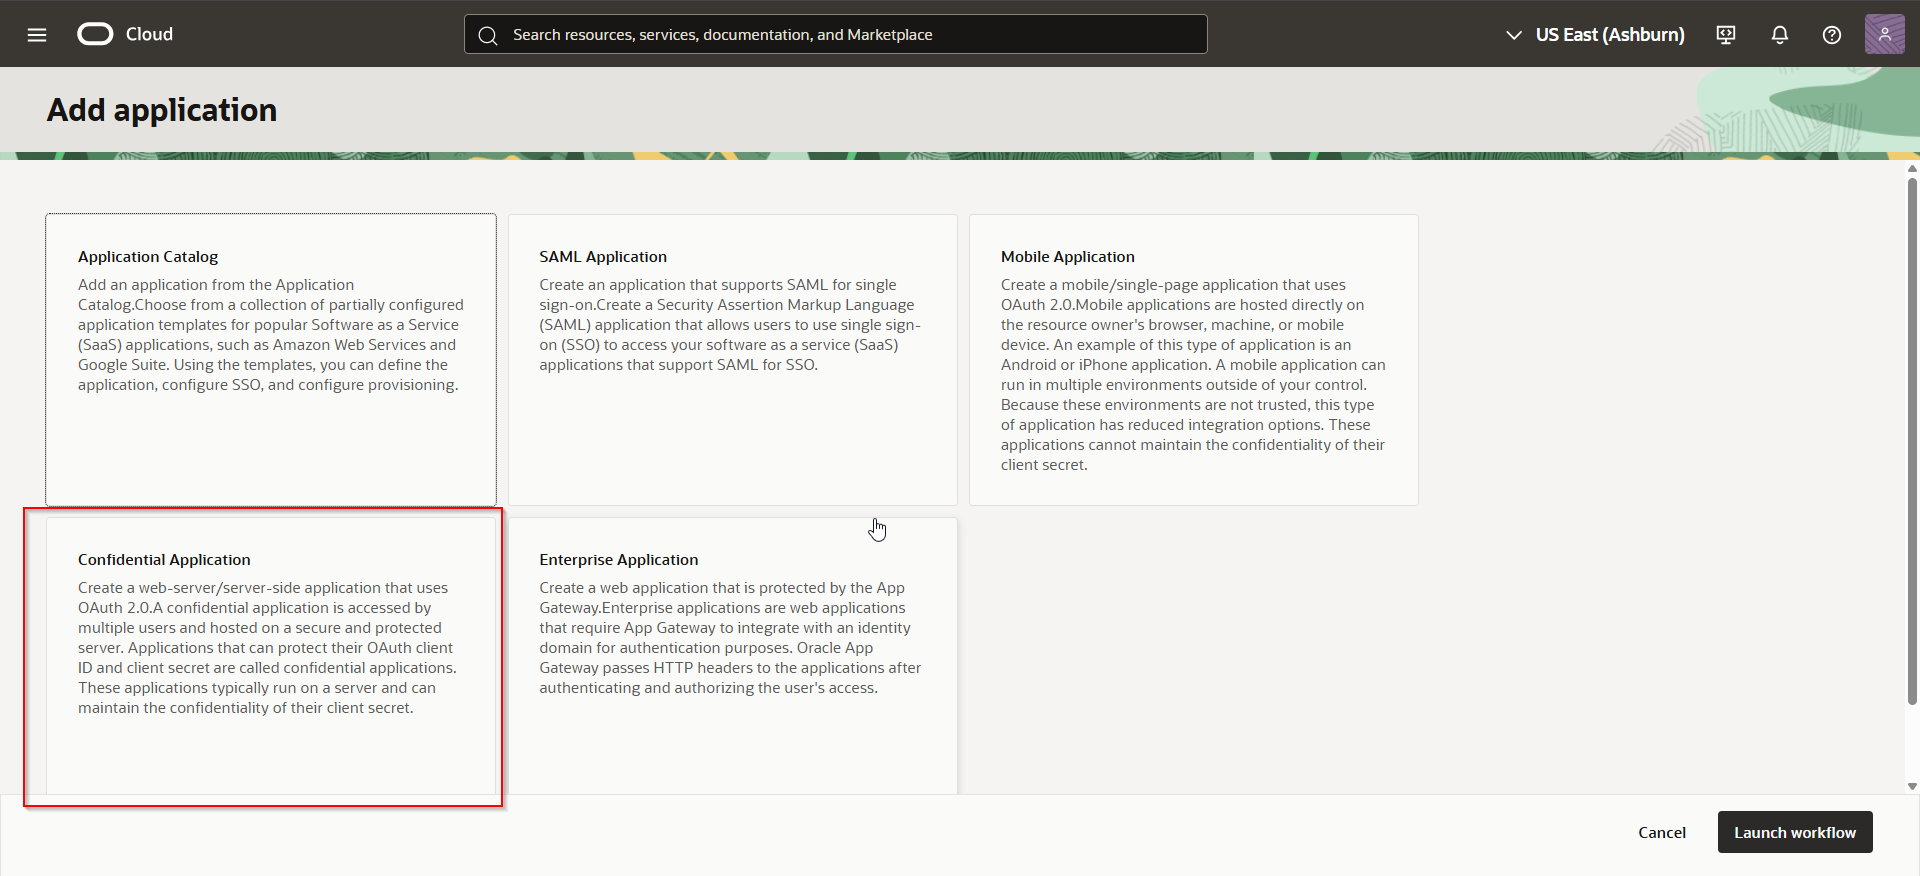Focus the search resources input field
The height and width of the screenshot is (876, 1920).
[x=850, y=35]
